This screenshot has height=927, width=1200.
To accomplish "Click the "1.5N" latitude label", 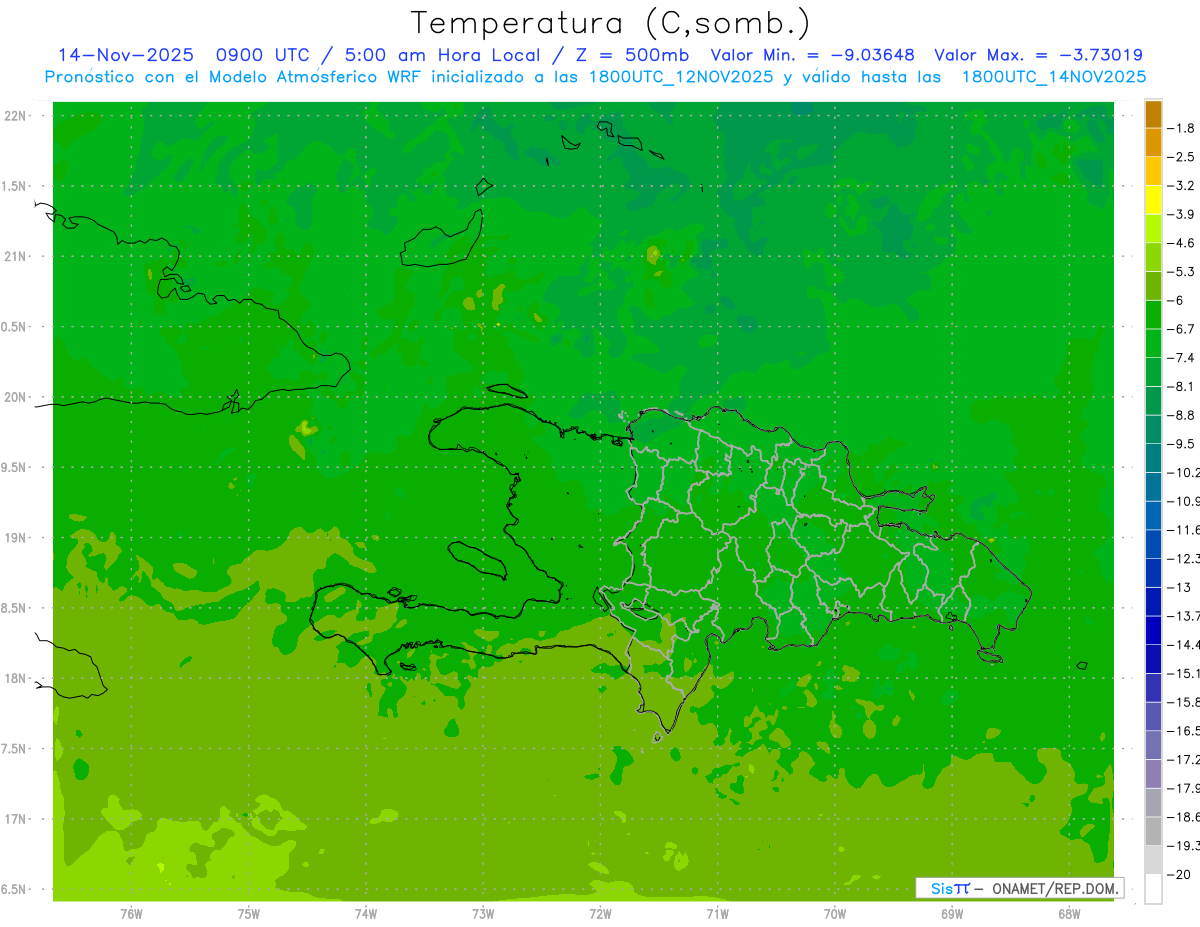I will (x=16, y=186).
